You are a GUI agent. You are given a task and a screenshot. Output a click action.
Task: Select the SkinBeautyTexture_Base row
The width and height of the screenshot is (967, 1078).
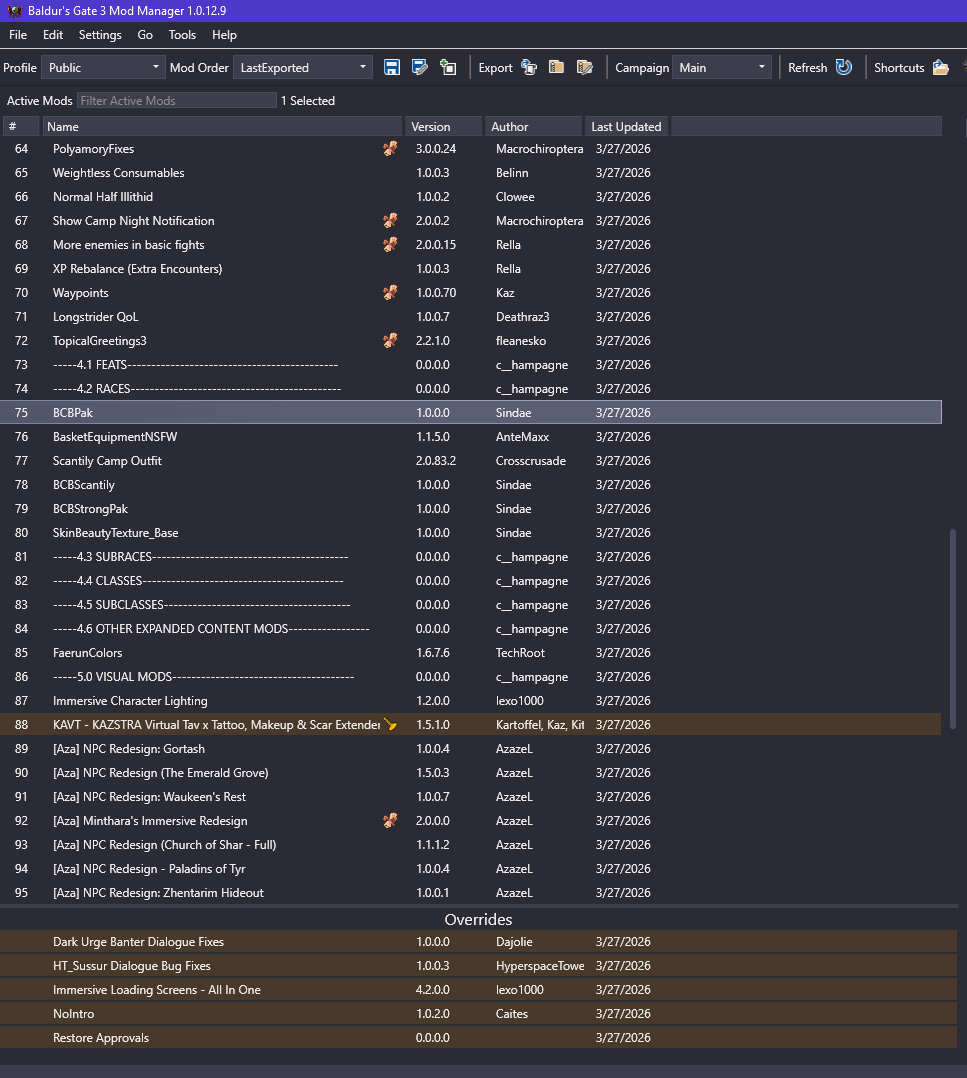(x=471, y=533)
